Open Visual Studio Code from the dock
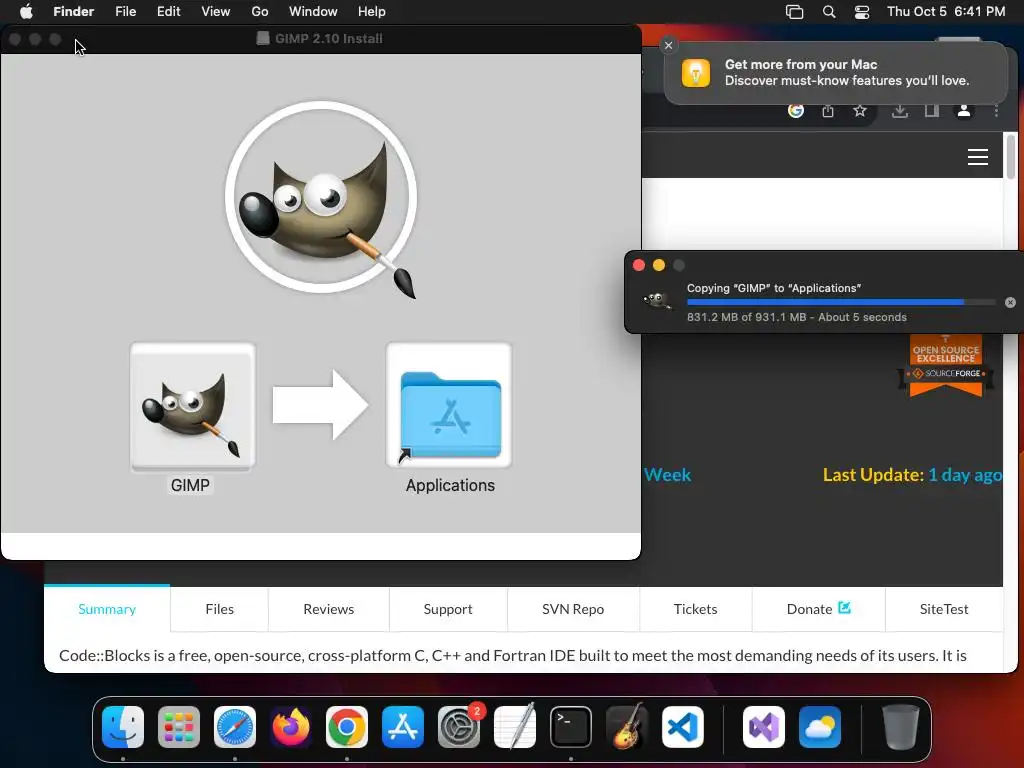 (683, 727)
